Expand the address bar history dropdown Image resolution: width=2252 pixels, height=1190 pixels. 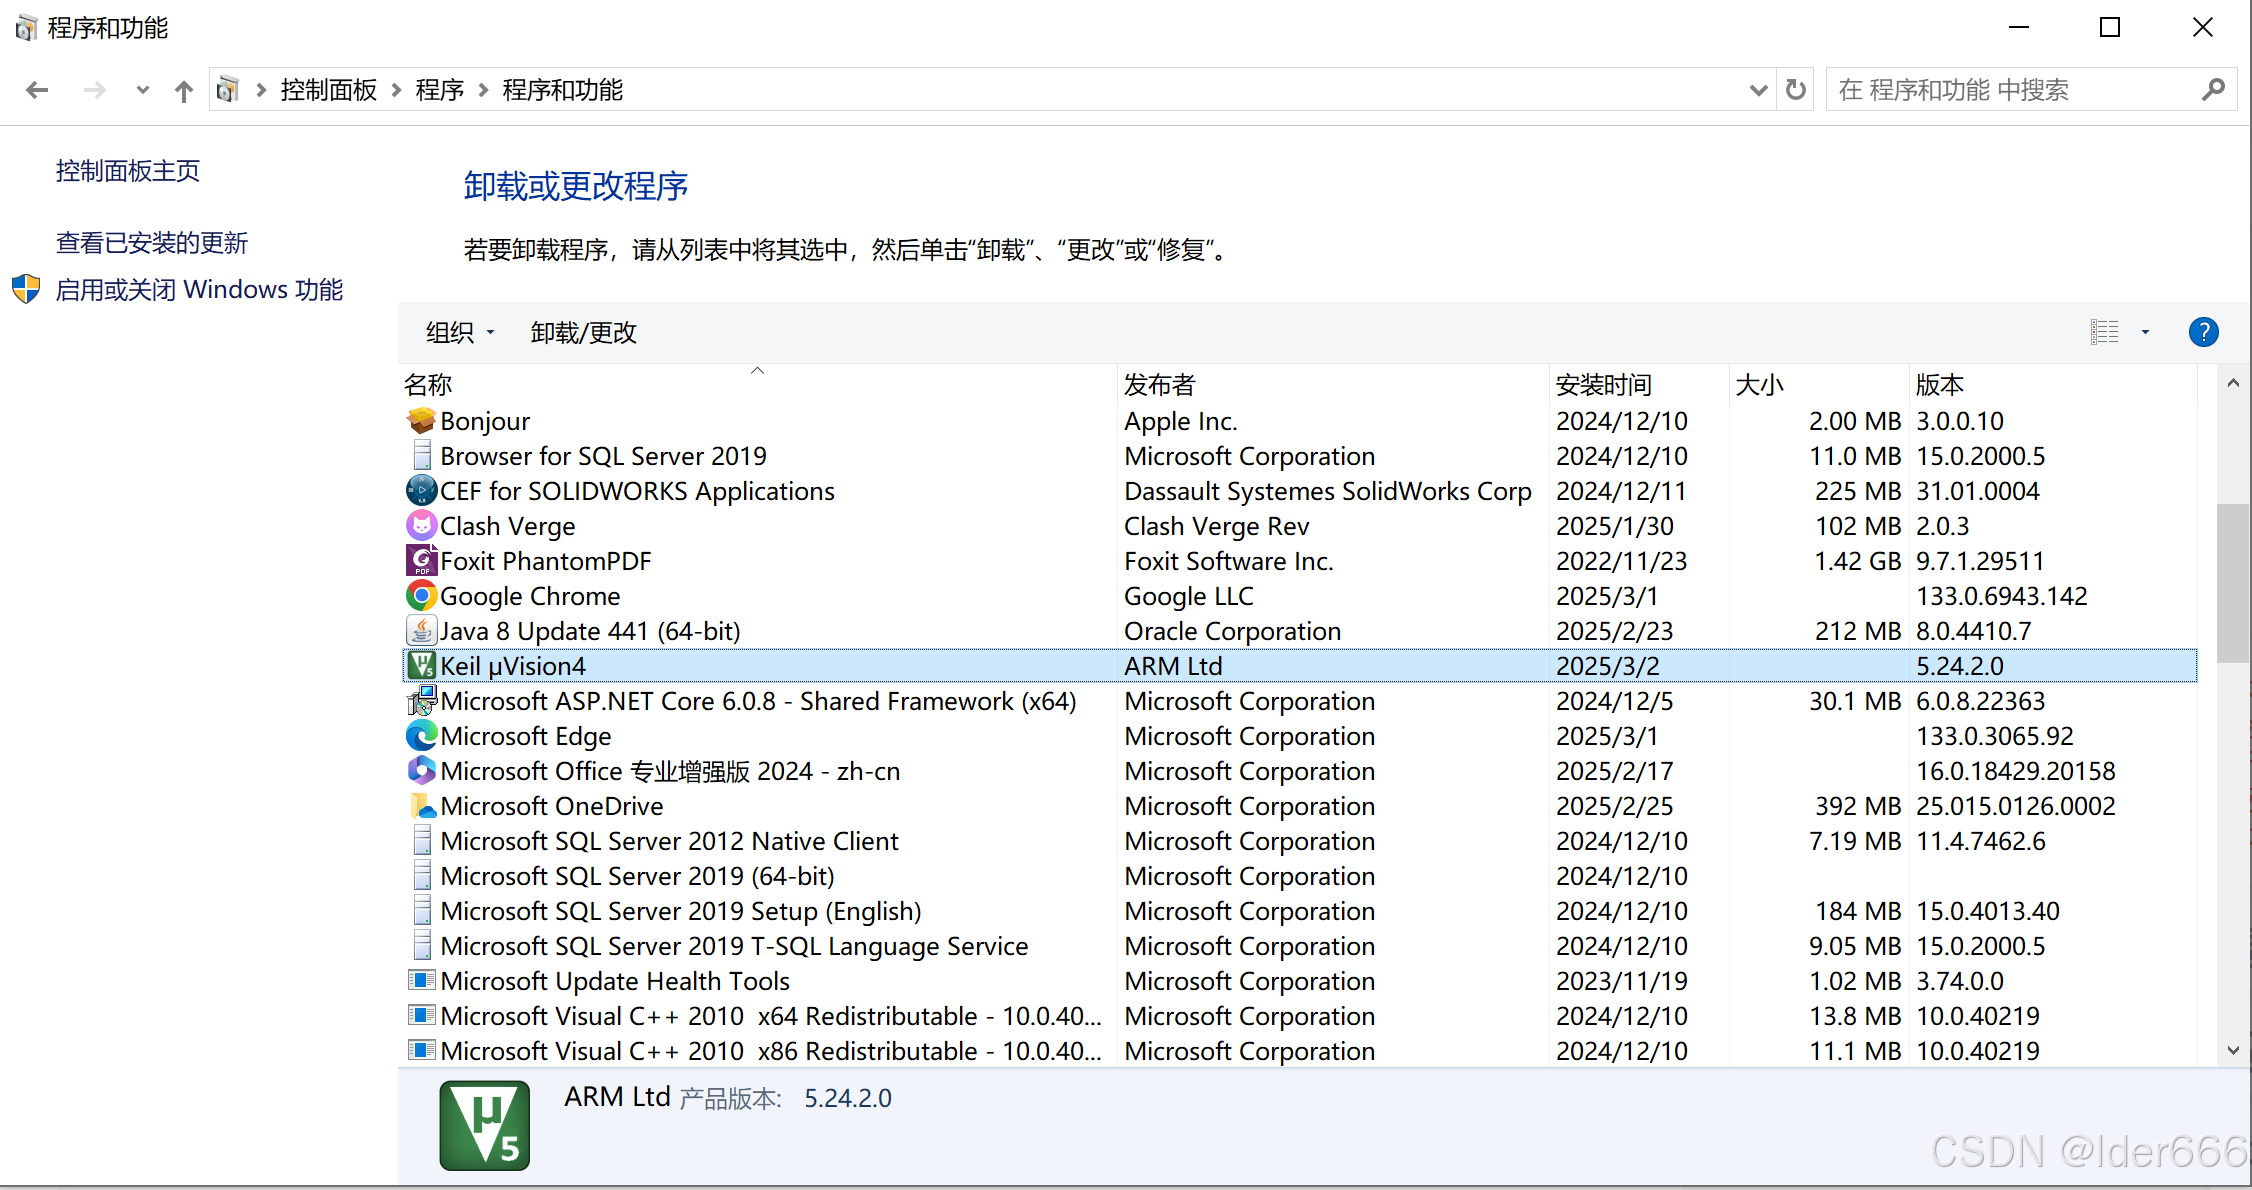point(1758,90)
